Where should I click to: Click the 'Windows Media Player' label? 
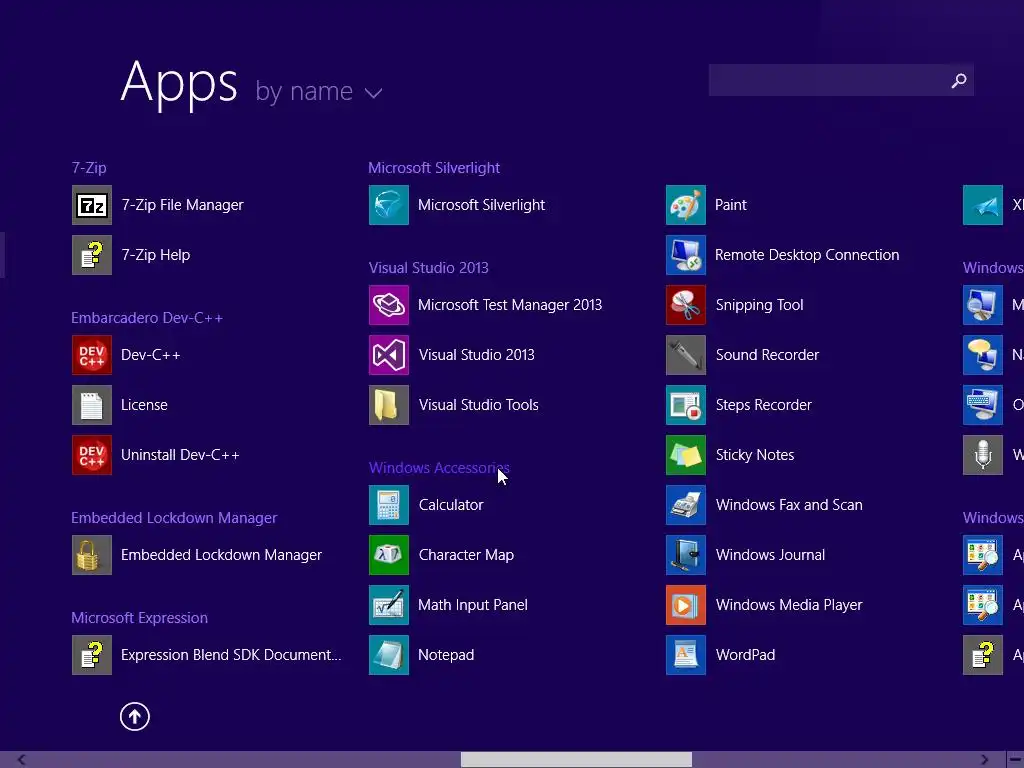pos(789,605)
